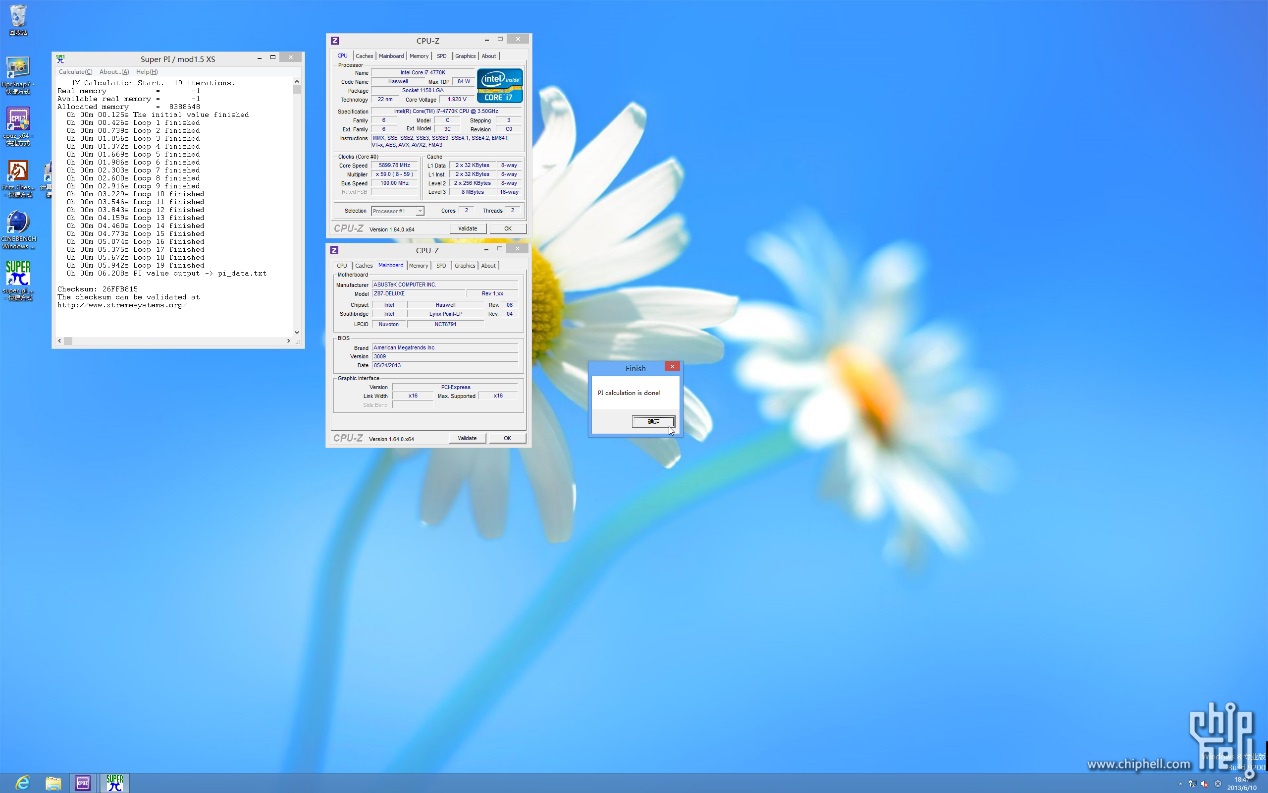The image size is (1268, 793).
Task: Close the Finish dialog
Action: [x=672, y=367]
